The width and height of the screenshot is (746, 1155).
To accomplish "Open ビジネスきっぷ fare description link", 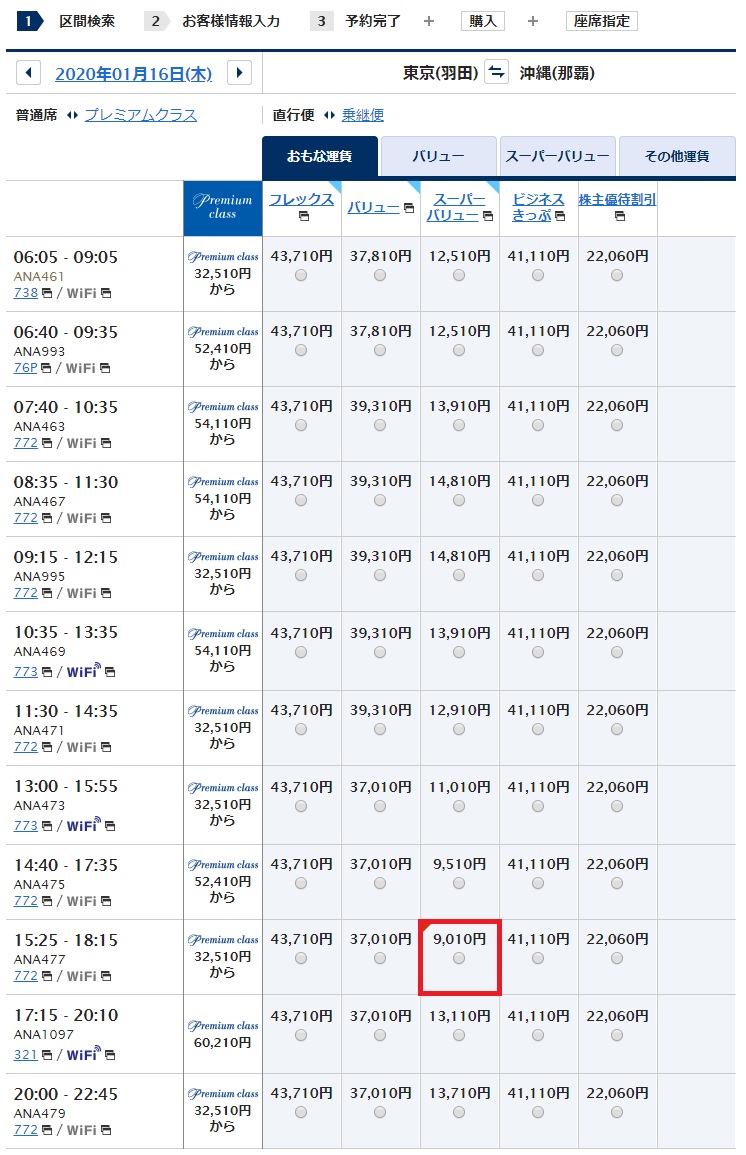I will click(x=538, y=207).
